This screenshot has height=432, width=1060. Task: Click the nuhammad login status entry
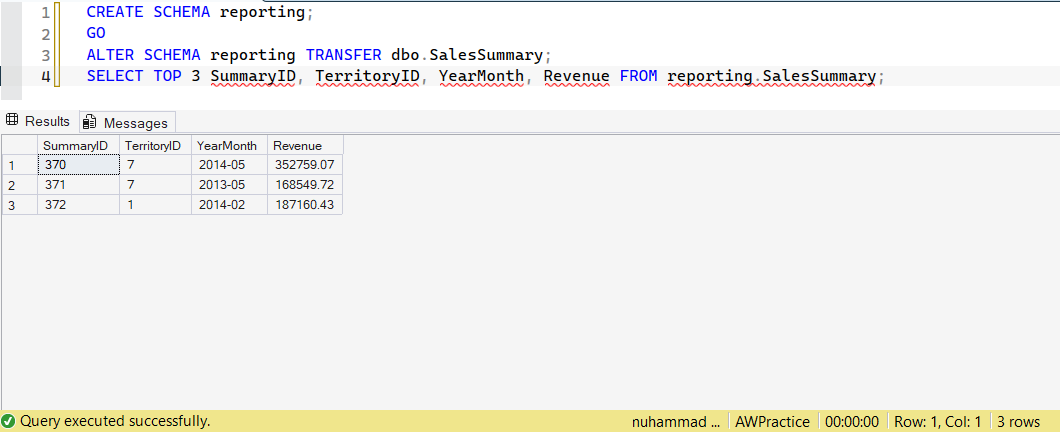pos(676,422)
